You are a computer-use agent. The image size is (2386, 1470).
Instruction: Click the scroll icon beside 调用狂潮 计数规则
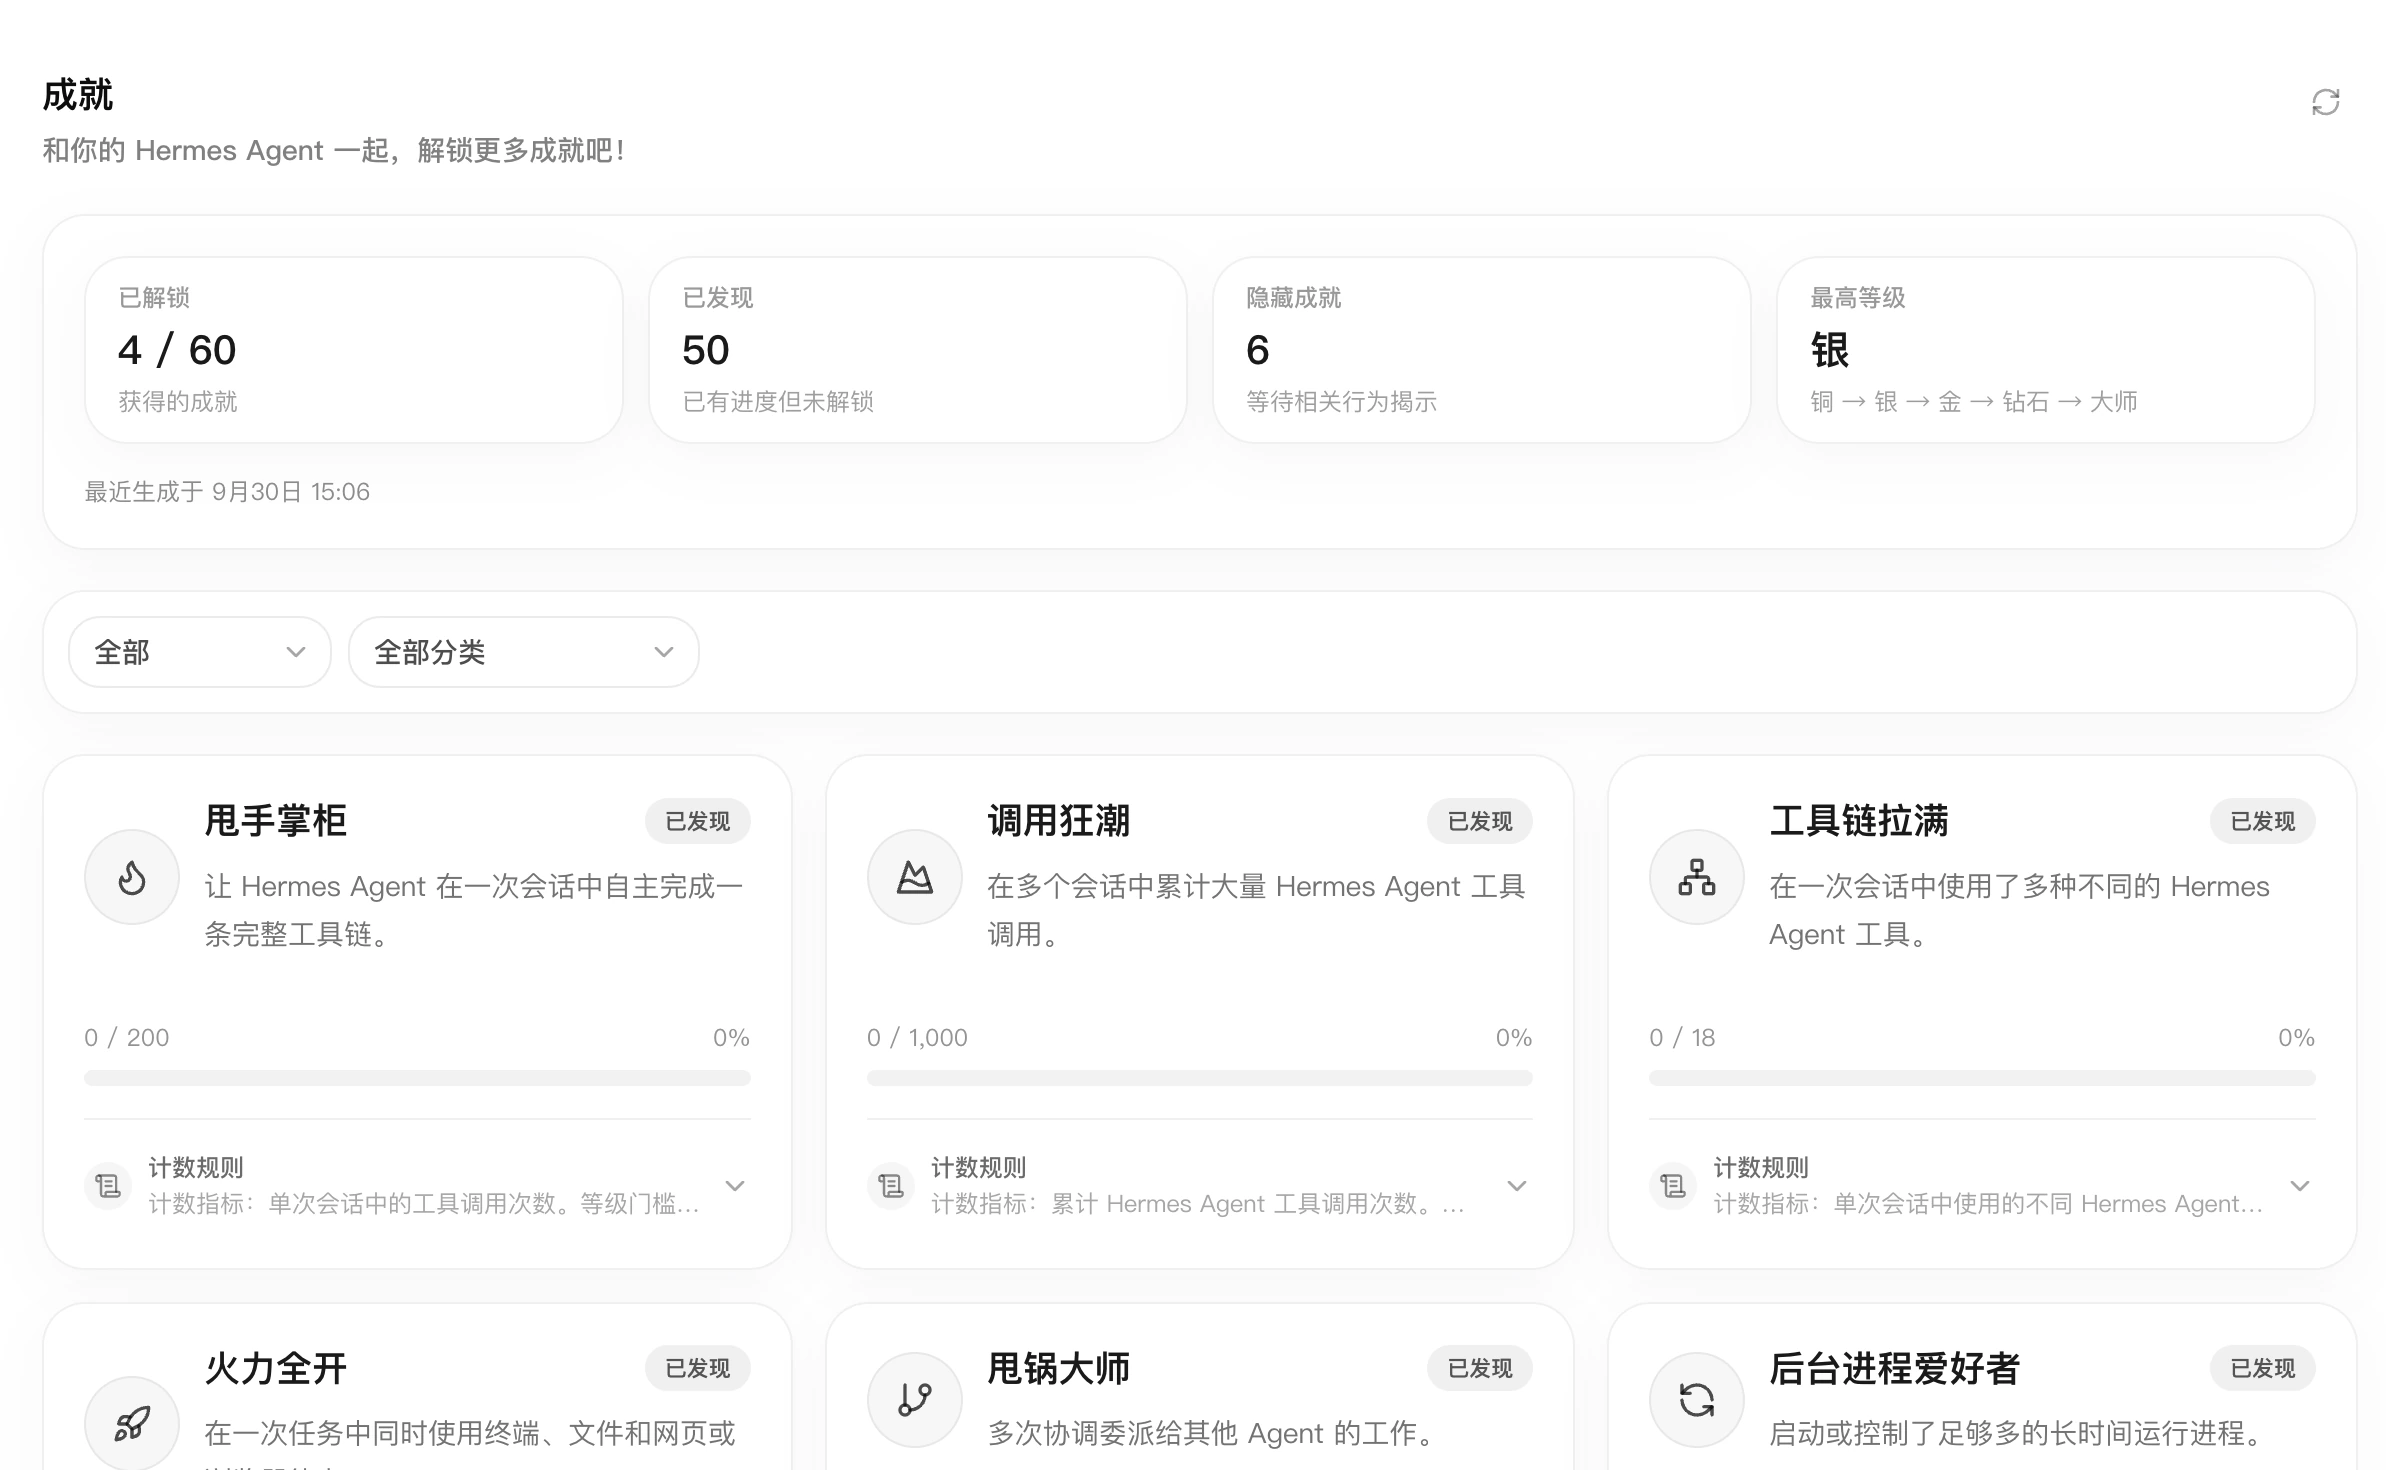tap(890, 1186)
